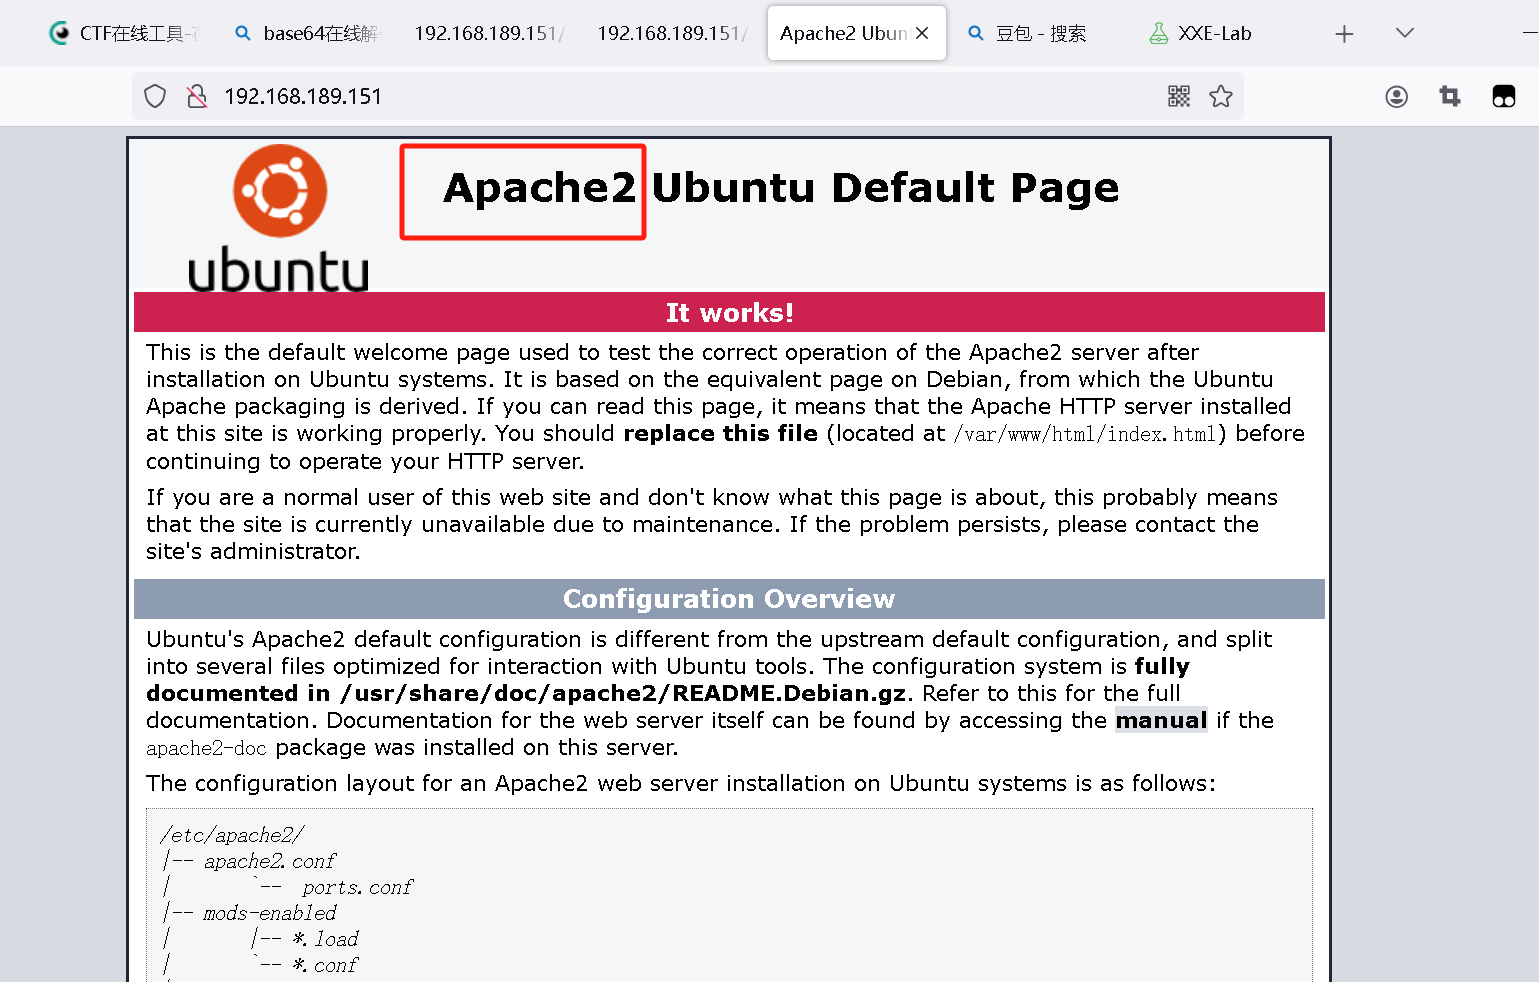Click the Apache2 Ubuntu Default Page heading
This screenshot has height=982, width=1539.
tap(781, 188)
